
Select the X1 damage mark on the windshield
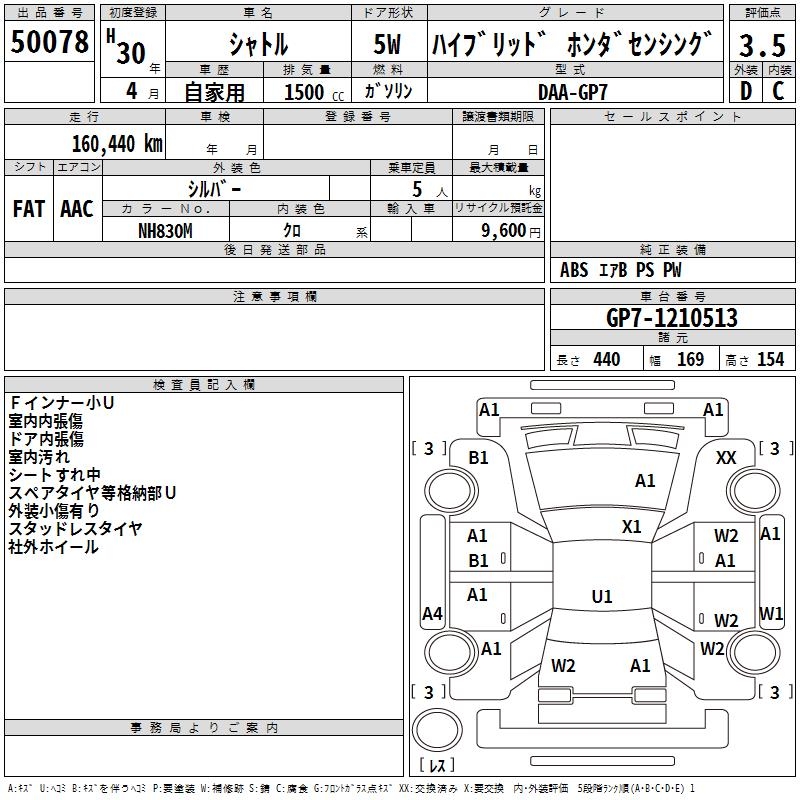click(x=632, y=527)
